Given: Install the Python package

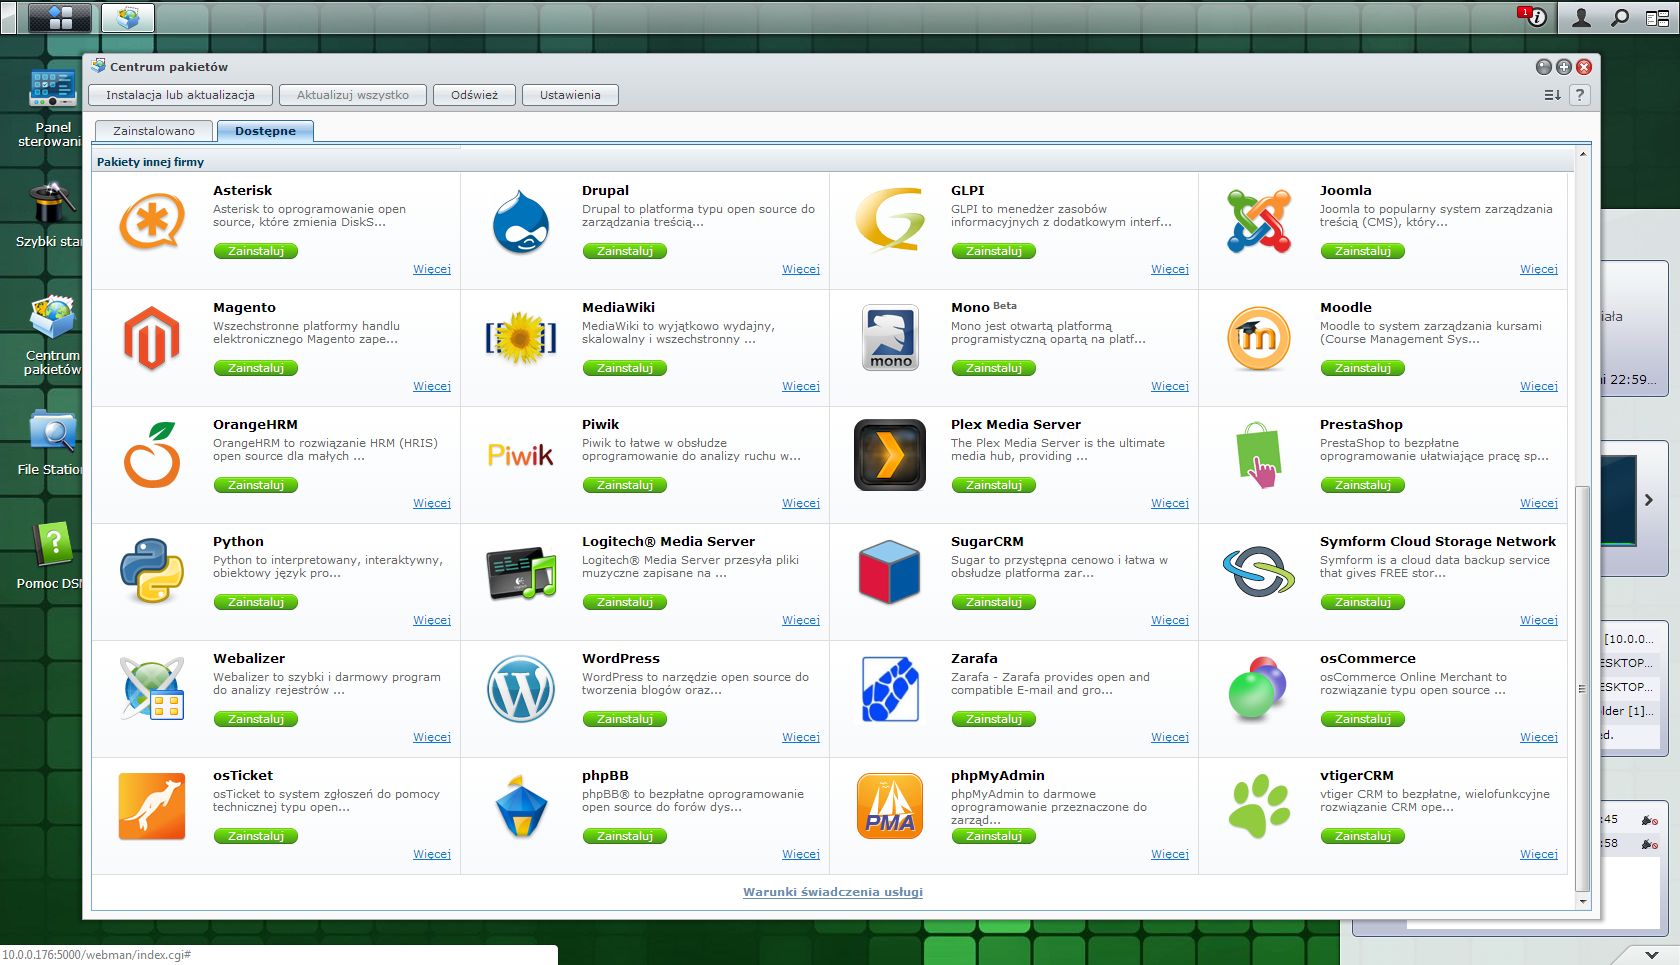Looking at the screenshot, I should 256,602.
